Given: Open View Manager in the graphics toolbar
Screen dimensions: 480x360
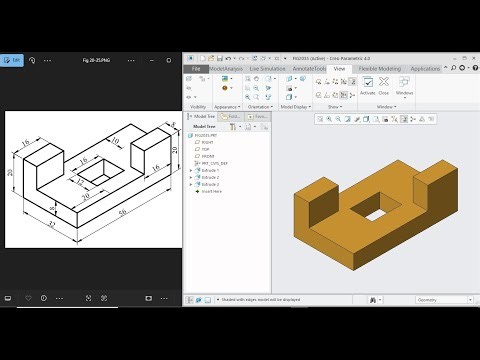Looking at the screenshot, I should pyautogui.click(x=385, y=119).
